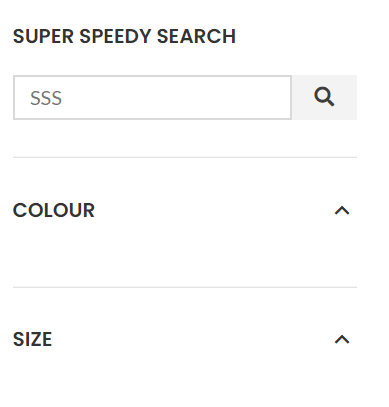
Task: Click the magnifying glass search icon
Action: pos(324,97)
